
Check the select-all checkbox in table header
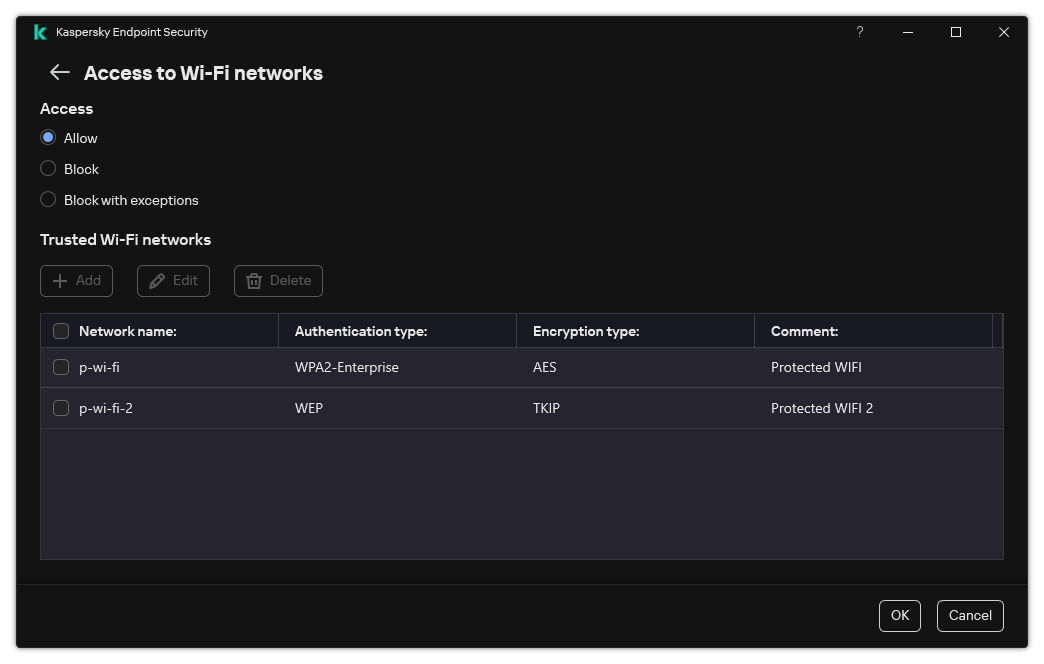click(61, 330)
